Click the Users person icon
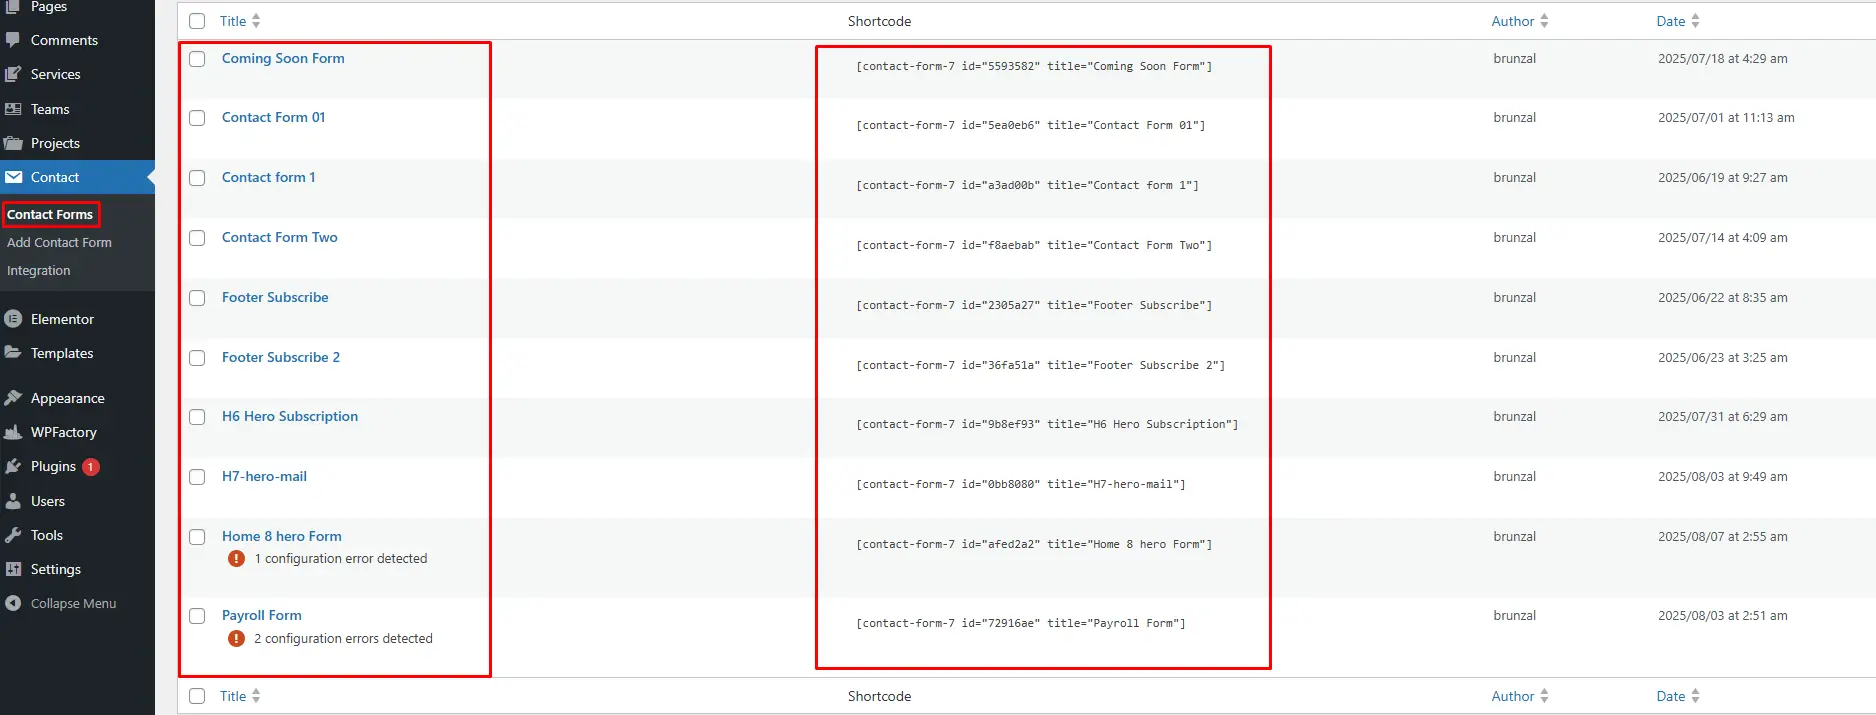 [13, 501]
